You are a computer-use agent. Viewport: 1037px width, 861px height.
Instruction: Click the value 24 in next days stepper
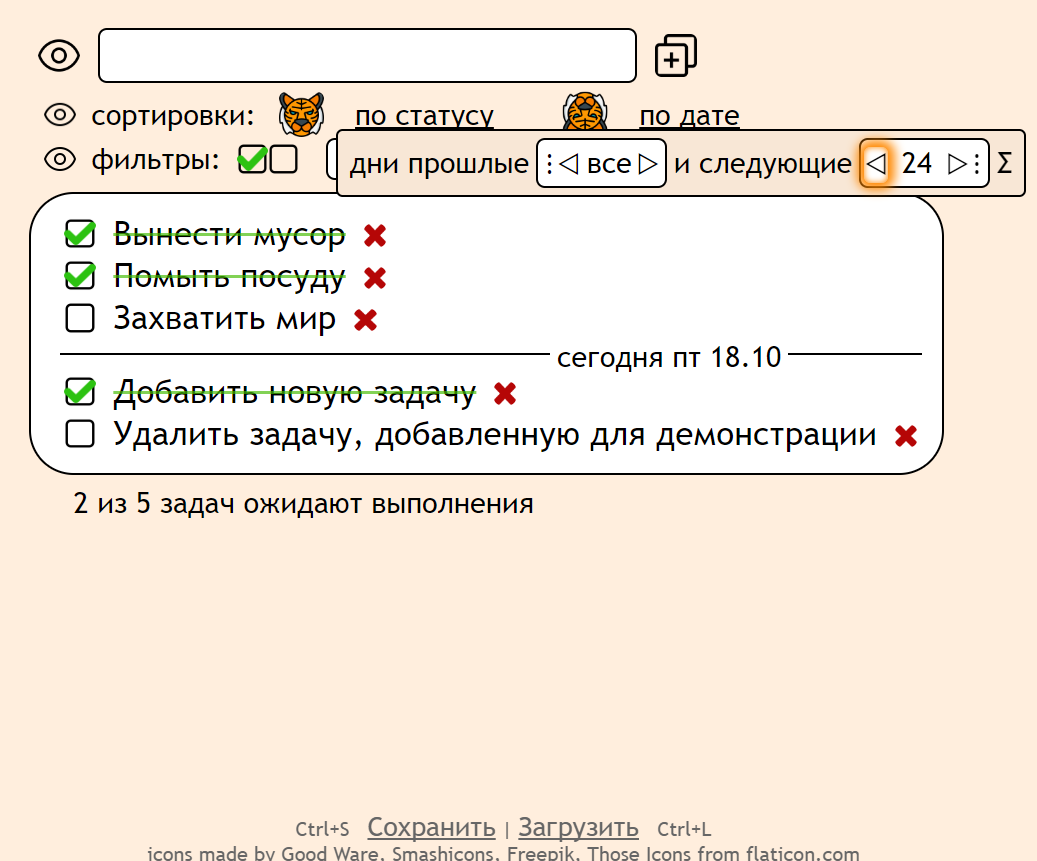pyautogui.click(x=917, y=163)
